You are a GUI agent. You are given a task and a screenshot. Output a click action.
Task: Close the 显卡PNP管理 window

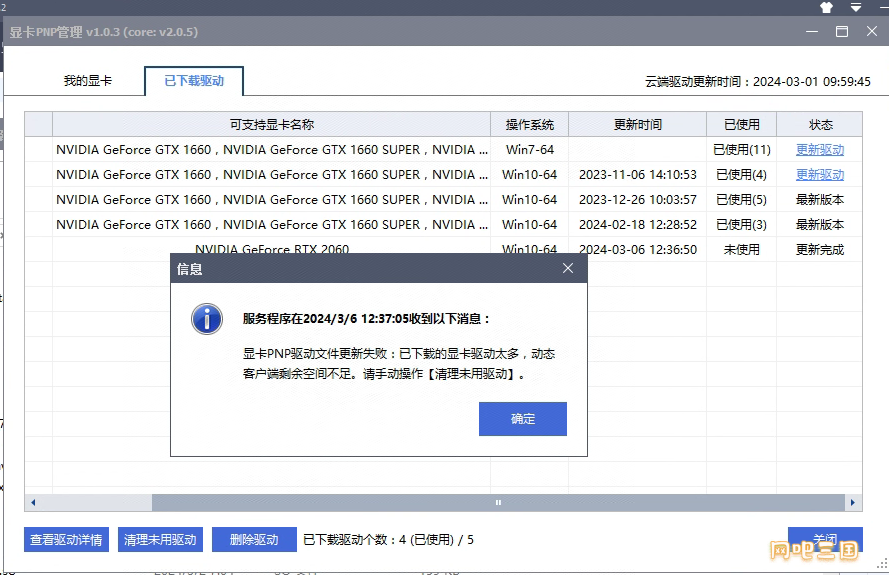[x=872, y=32]
